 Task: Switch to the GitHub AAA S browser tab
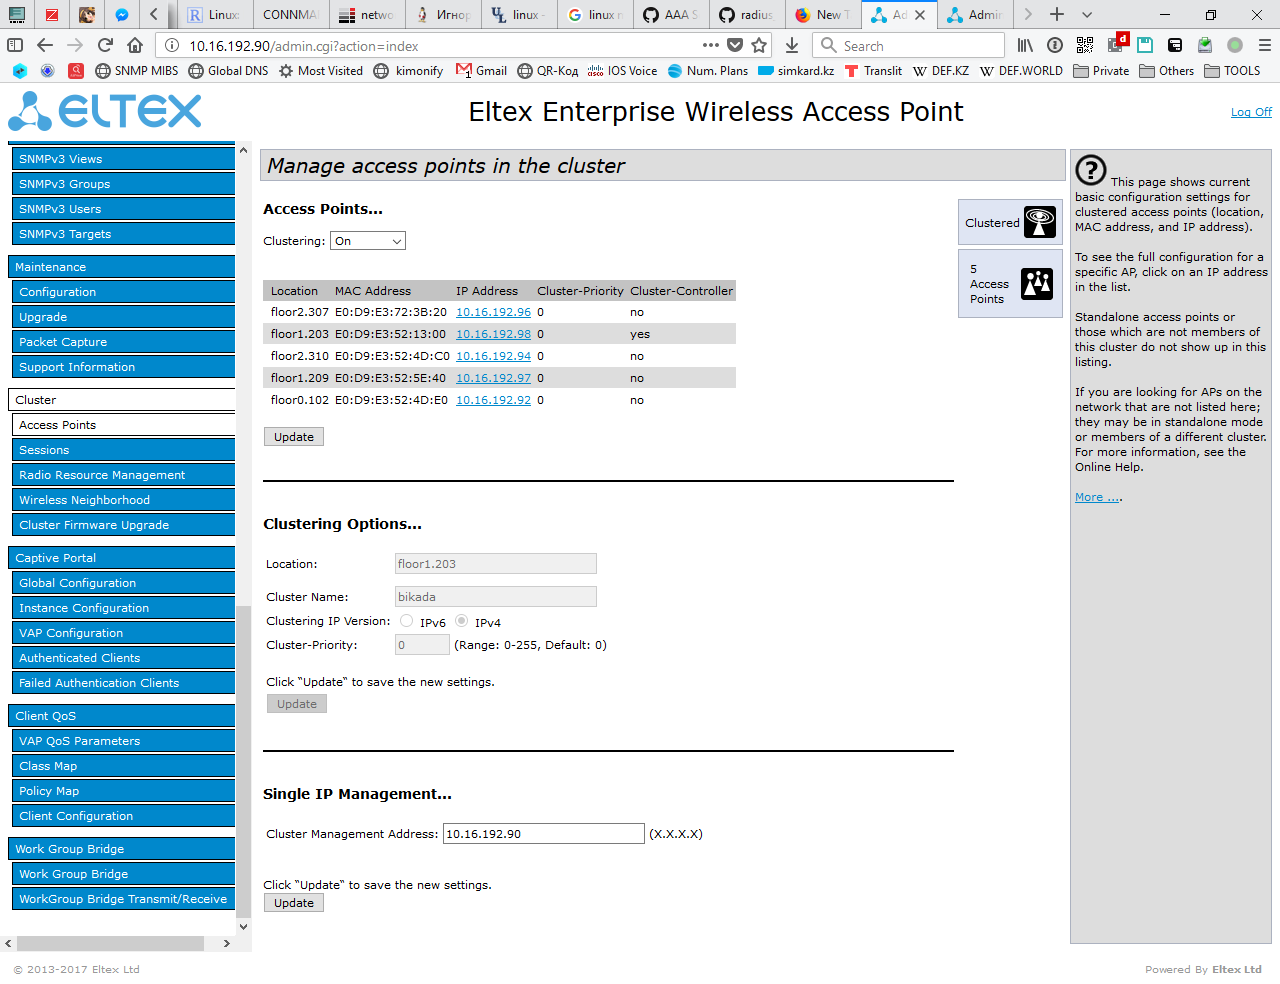pos(671,14)
